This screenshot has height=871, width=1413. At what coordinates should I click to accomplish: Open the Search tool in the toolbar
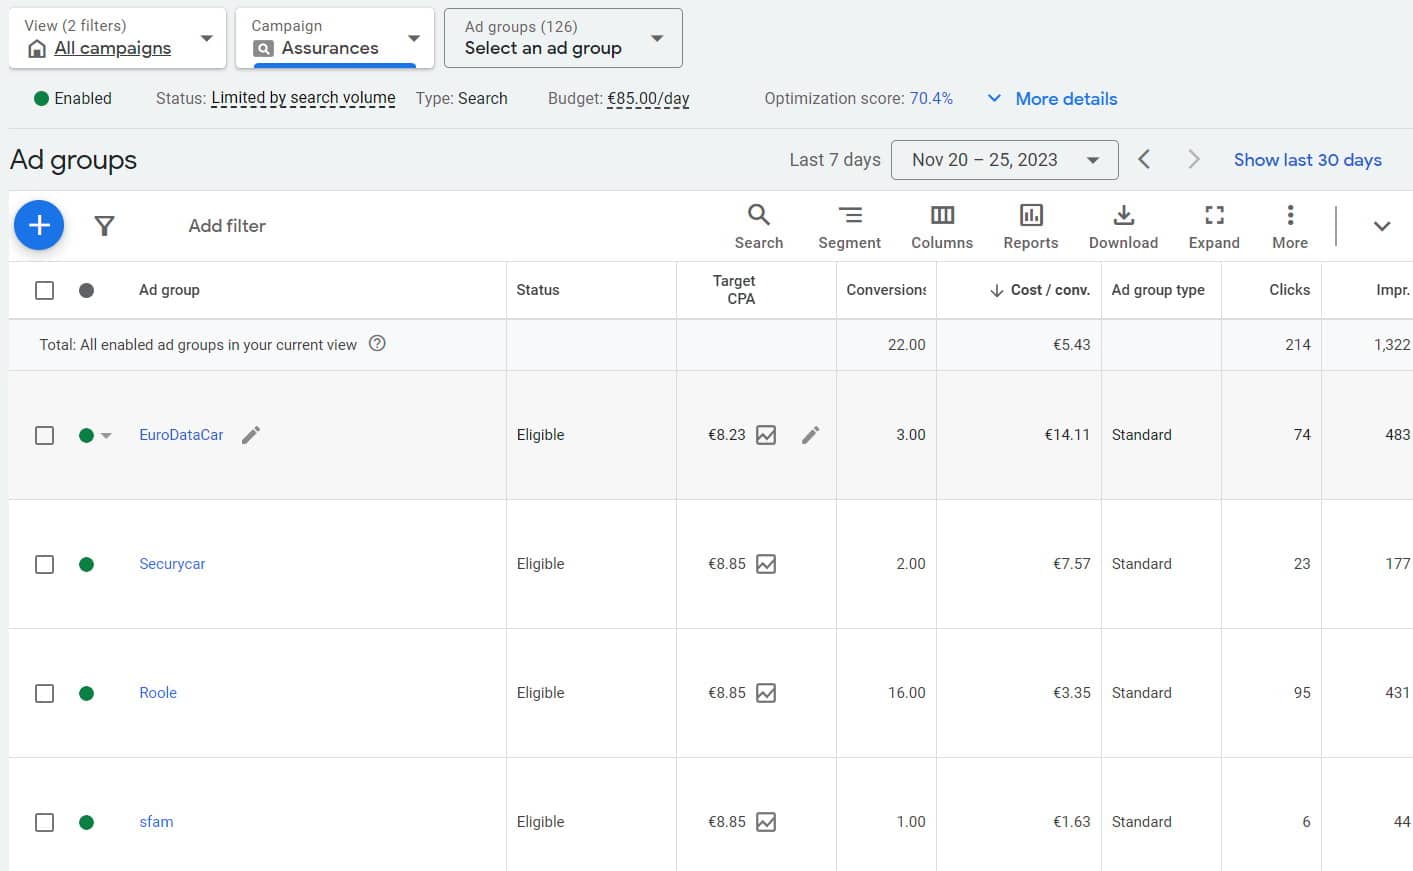point(759,227)
